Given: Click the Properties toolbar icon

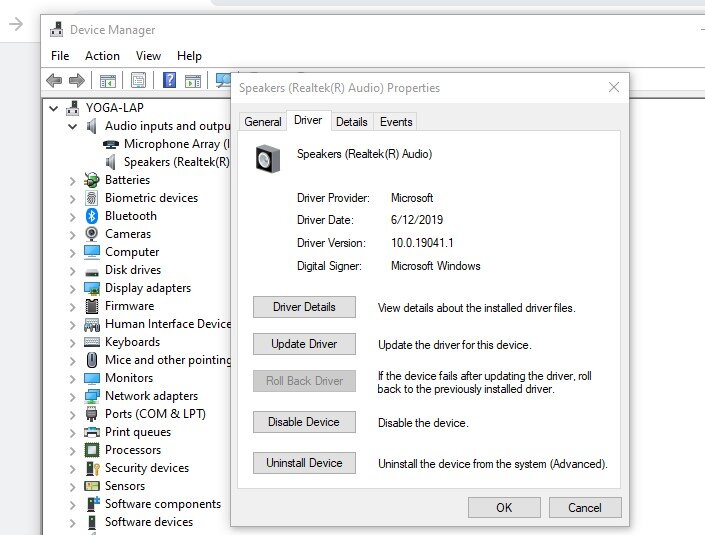Looking at the screenshot, I should point(138,80).
